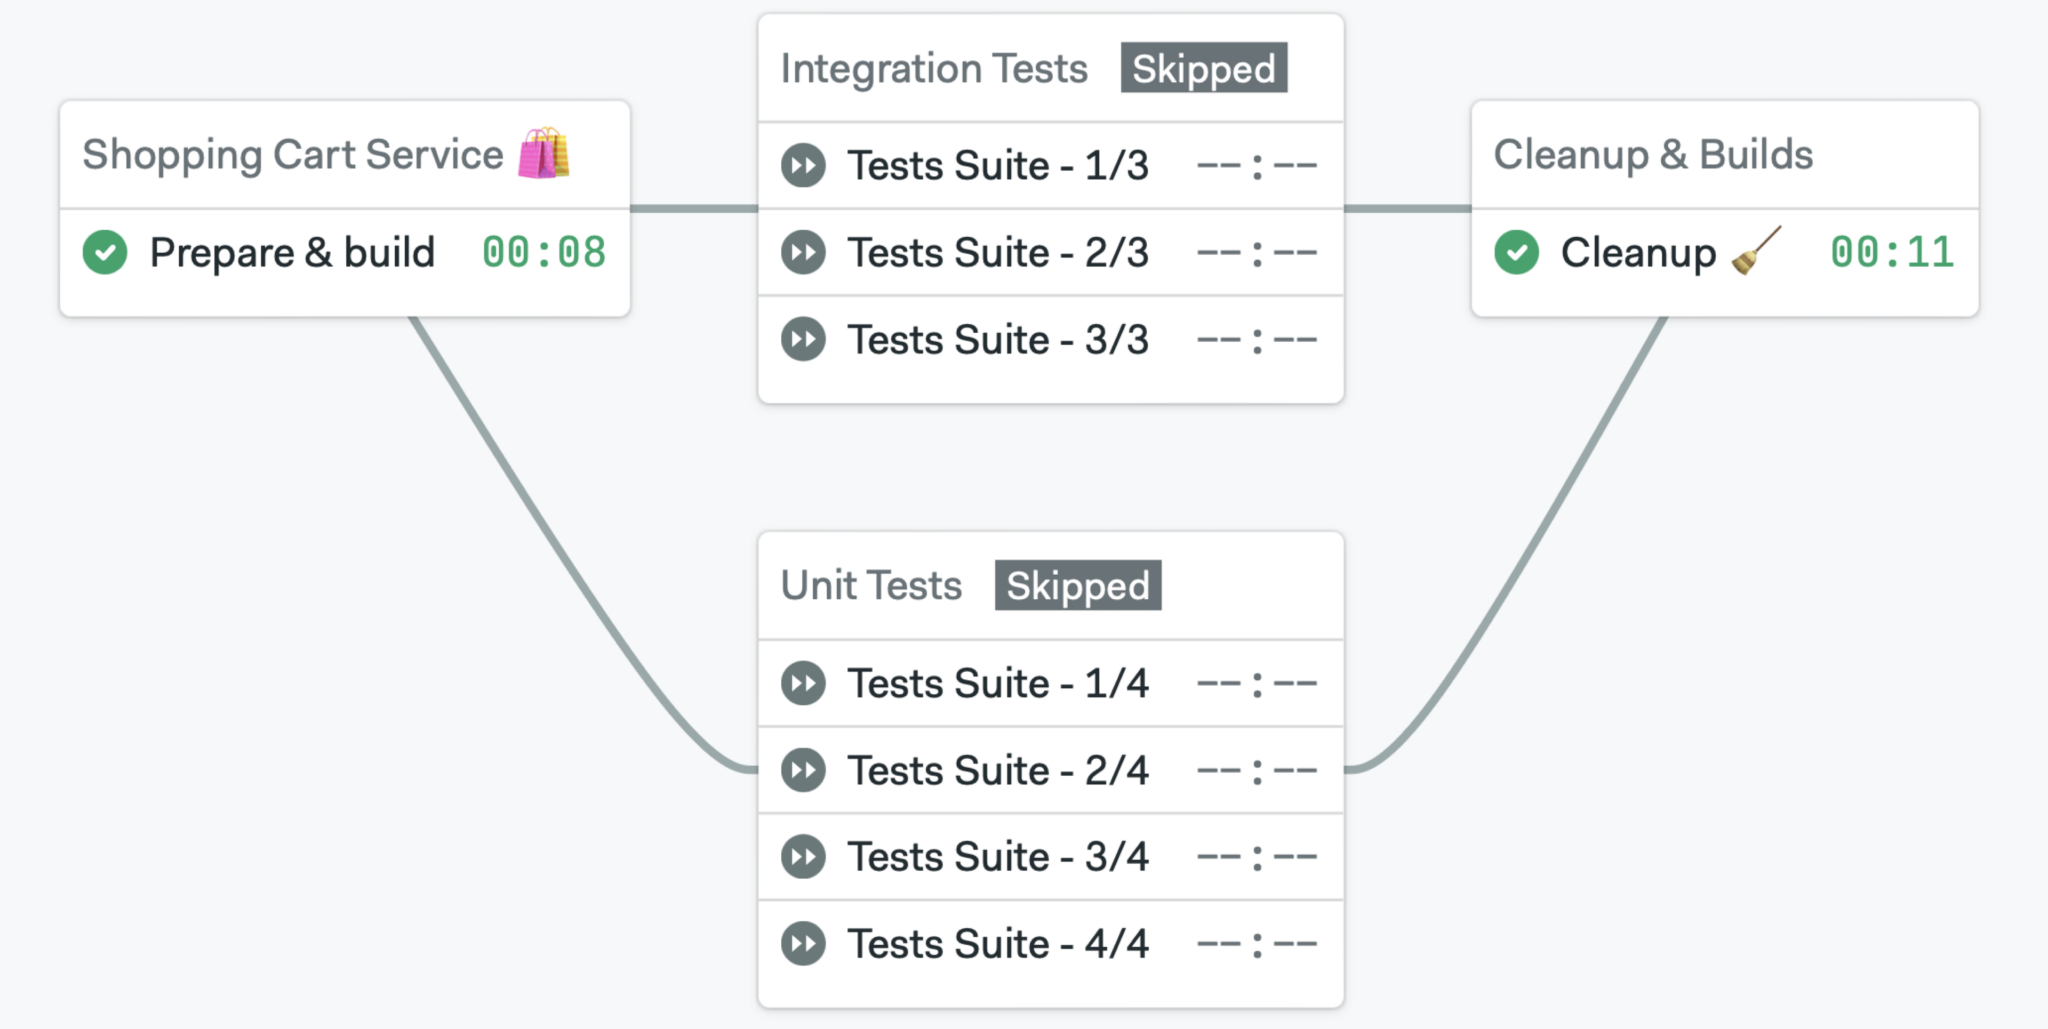This screenshot has height=1029, width=2048.
Task: Click the shopping bags emoji in Shopping Cart Service
Action: 548,152
